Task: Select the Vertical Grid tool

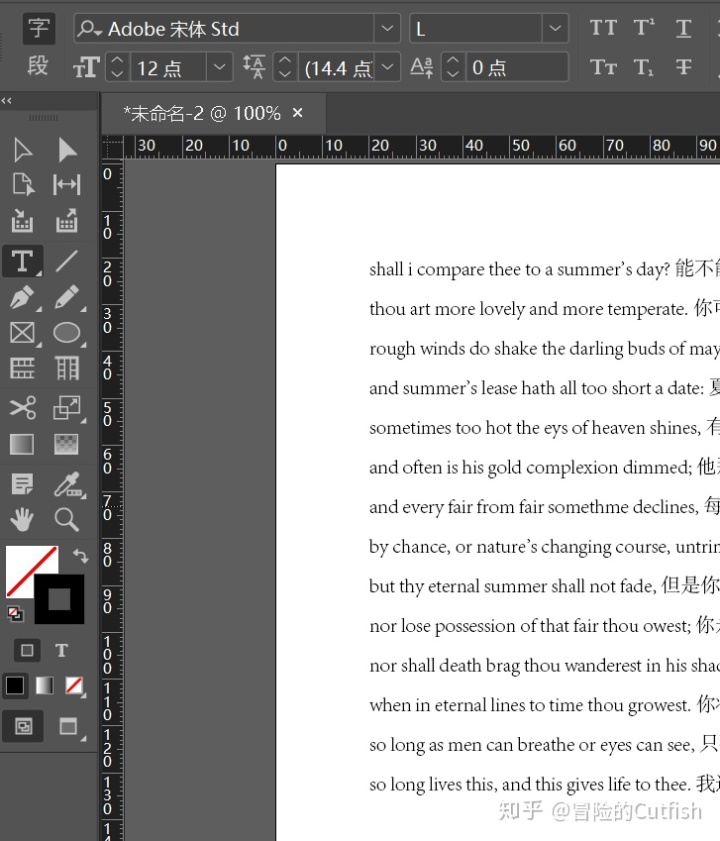Action: (67, 368)
